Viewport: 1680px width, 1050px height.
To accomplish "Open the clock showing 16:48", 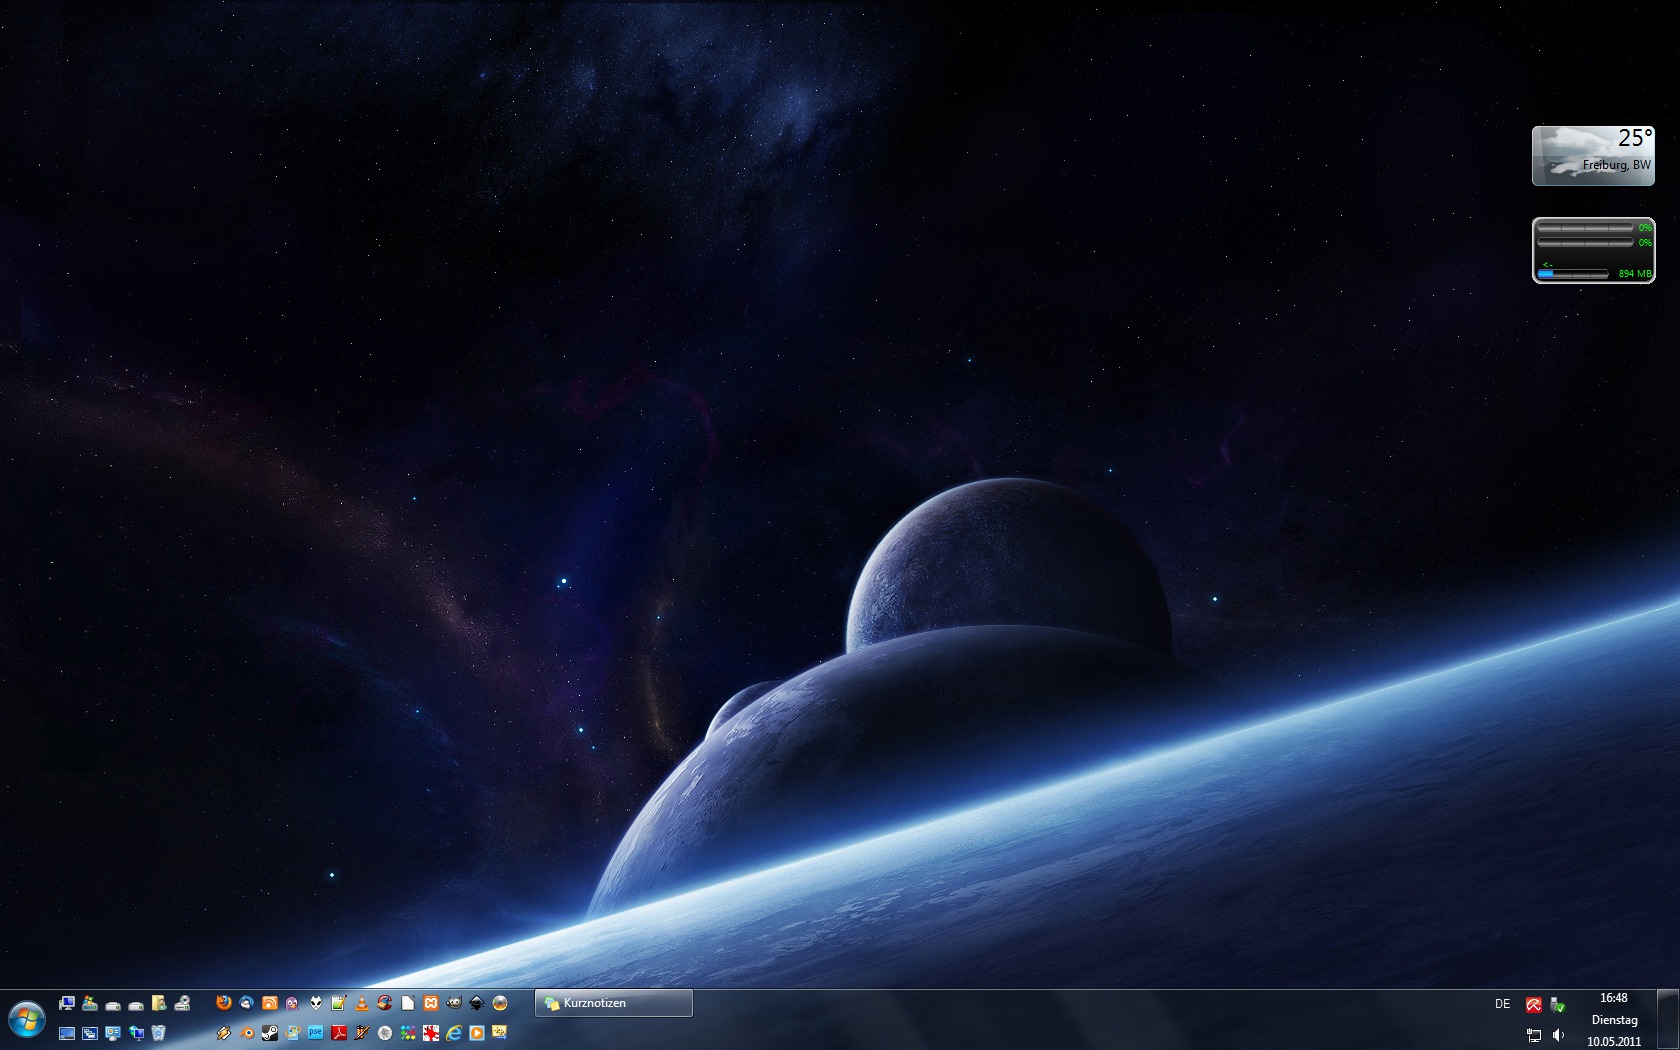I will pyautogui.click(x=1613, y=998).
